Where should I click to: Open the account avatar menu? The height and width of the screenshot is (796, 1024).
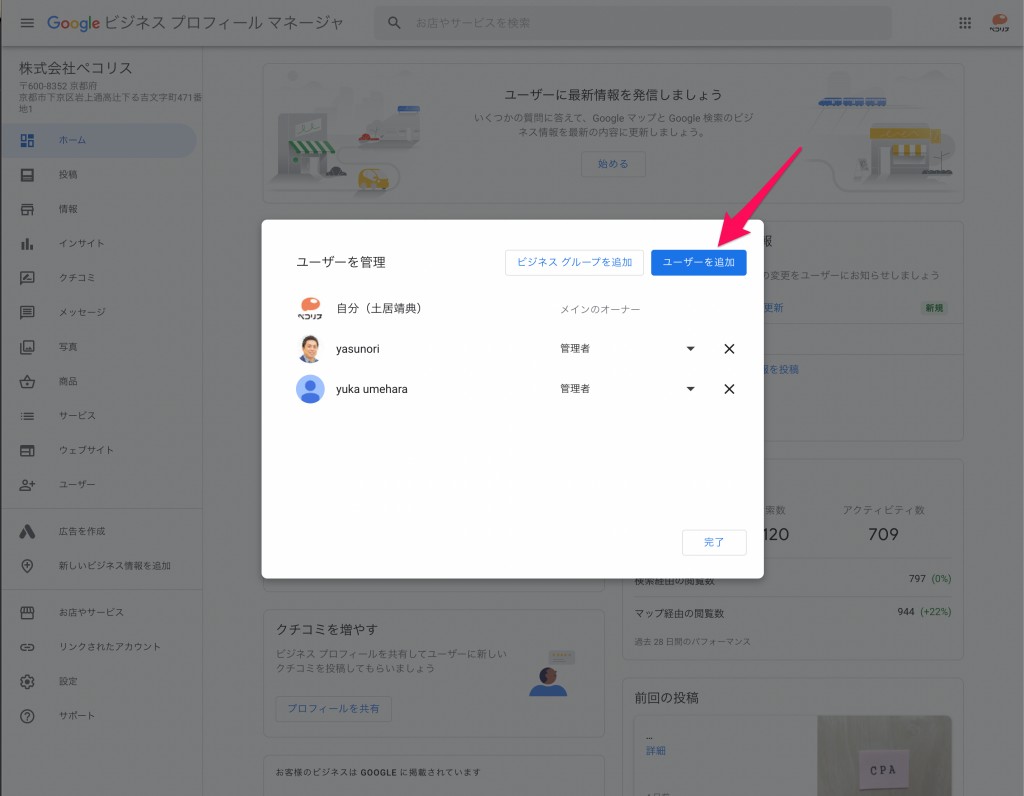pos(999,23)
